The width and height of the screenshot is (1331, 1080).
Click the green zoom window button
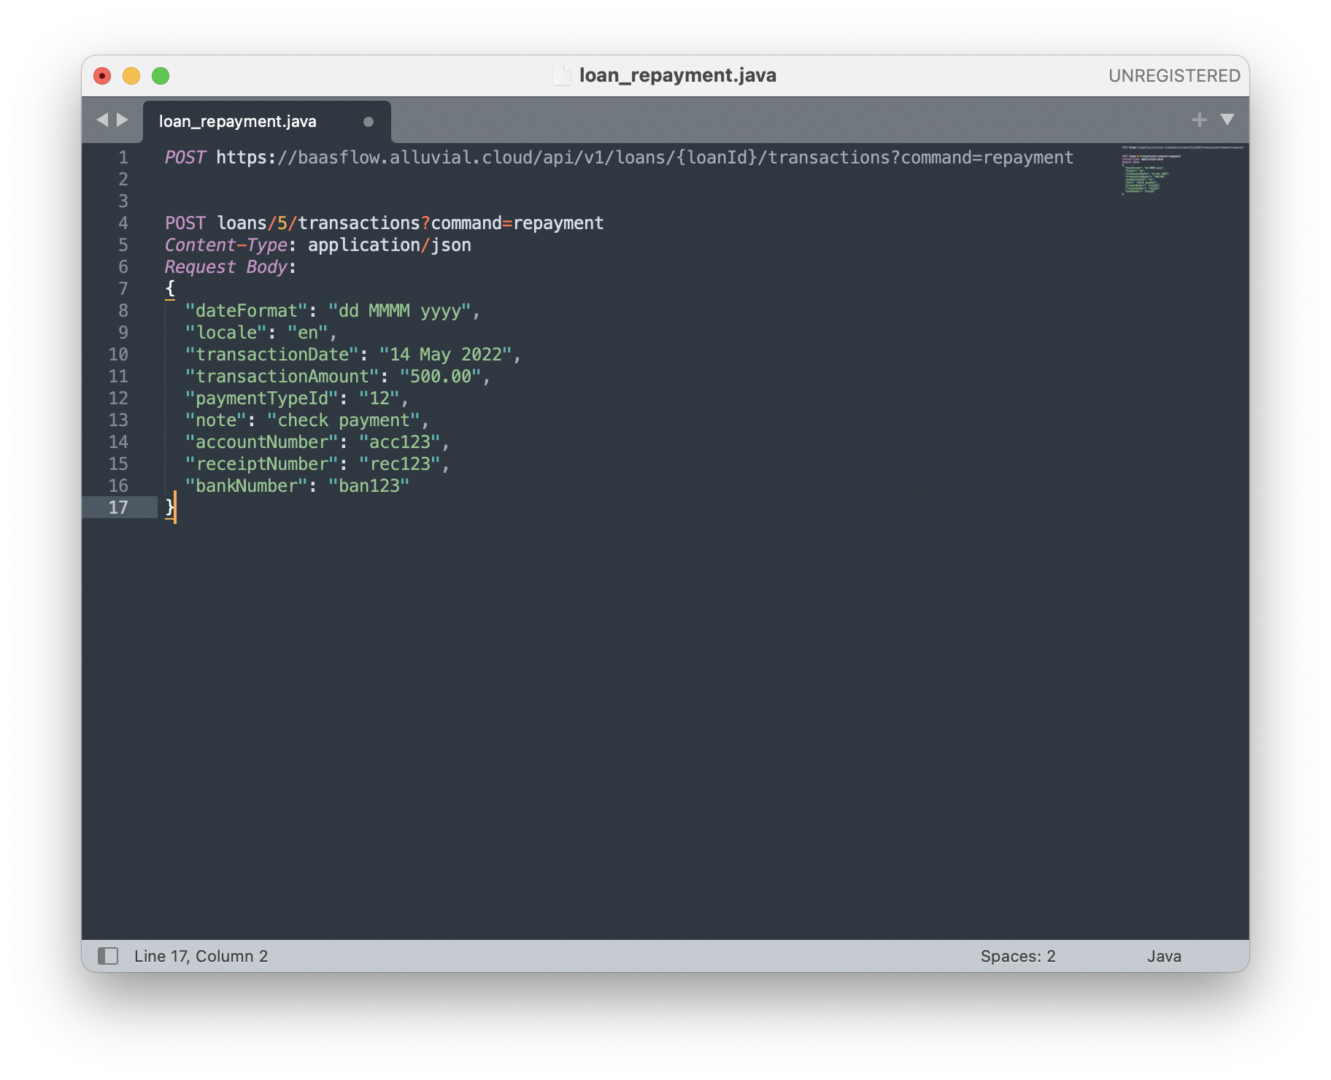pos(160,76)
